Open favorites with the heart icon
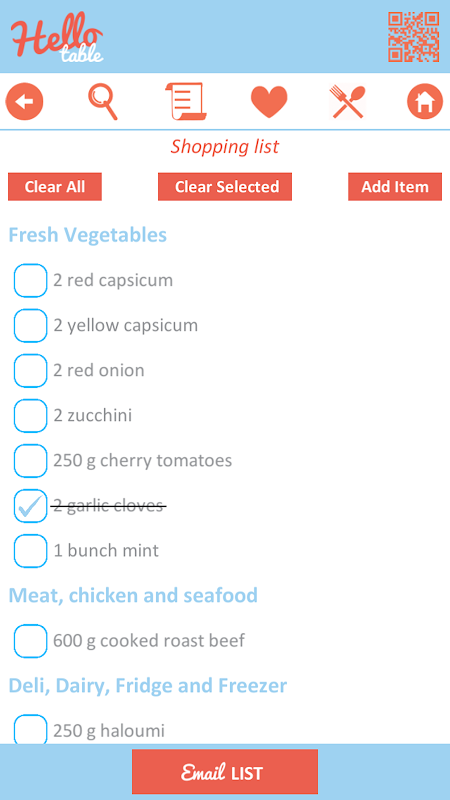Image resolution: width=450 pixels, height=800 pixels. (x=269, y=102)
